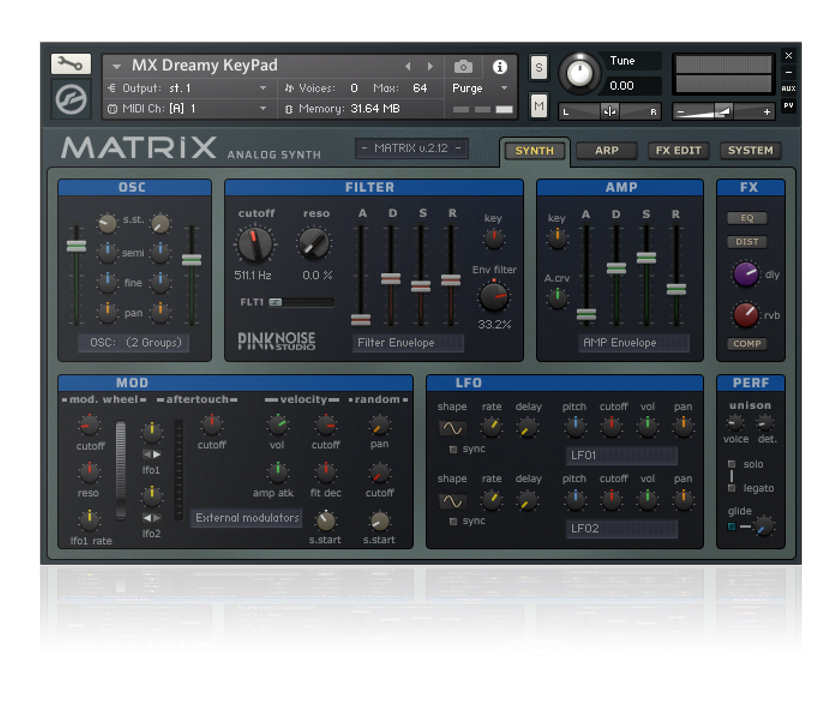The height and width of the screenshot is (720, 840).
Task: Open the Filter Envelope selector
Action: [x=408, y=343]
